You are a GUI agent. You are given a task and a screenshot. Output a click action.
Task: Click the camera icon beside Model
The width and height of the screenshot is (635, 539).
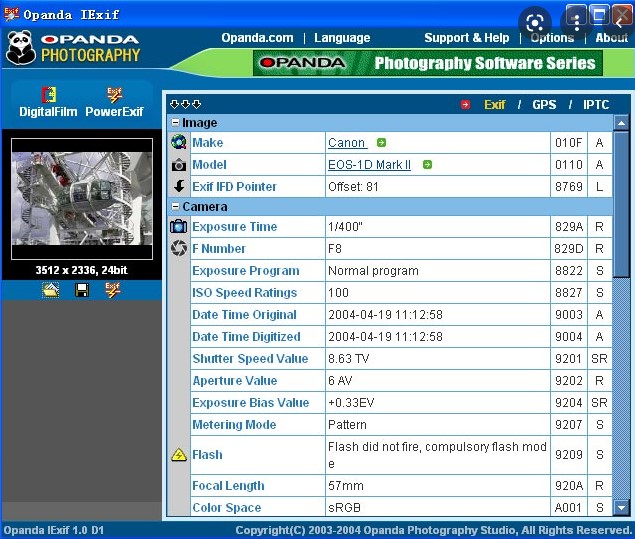pyautogui.click(x=179, y=165)
